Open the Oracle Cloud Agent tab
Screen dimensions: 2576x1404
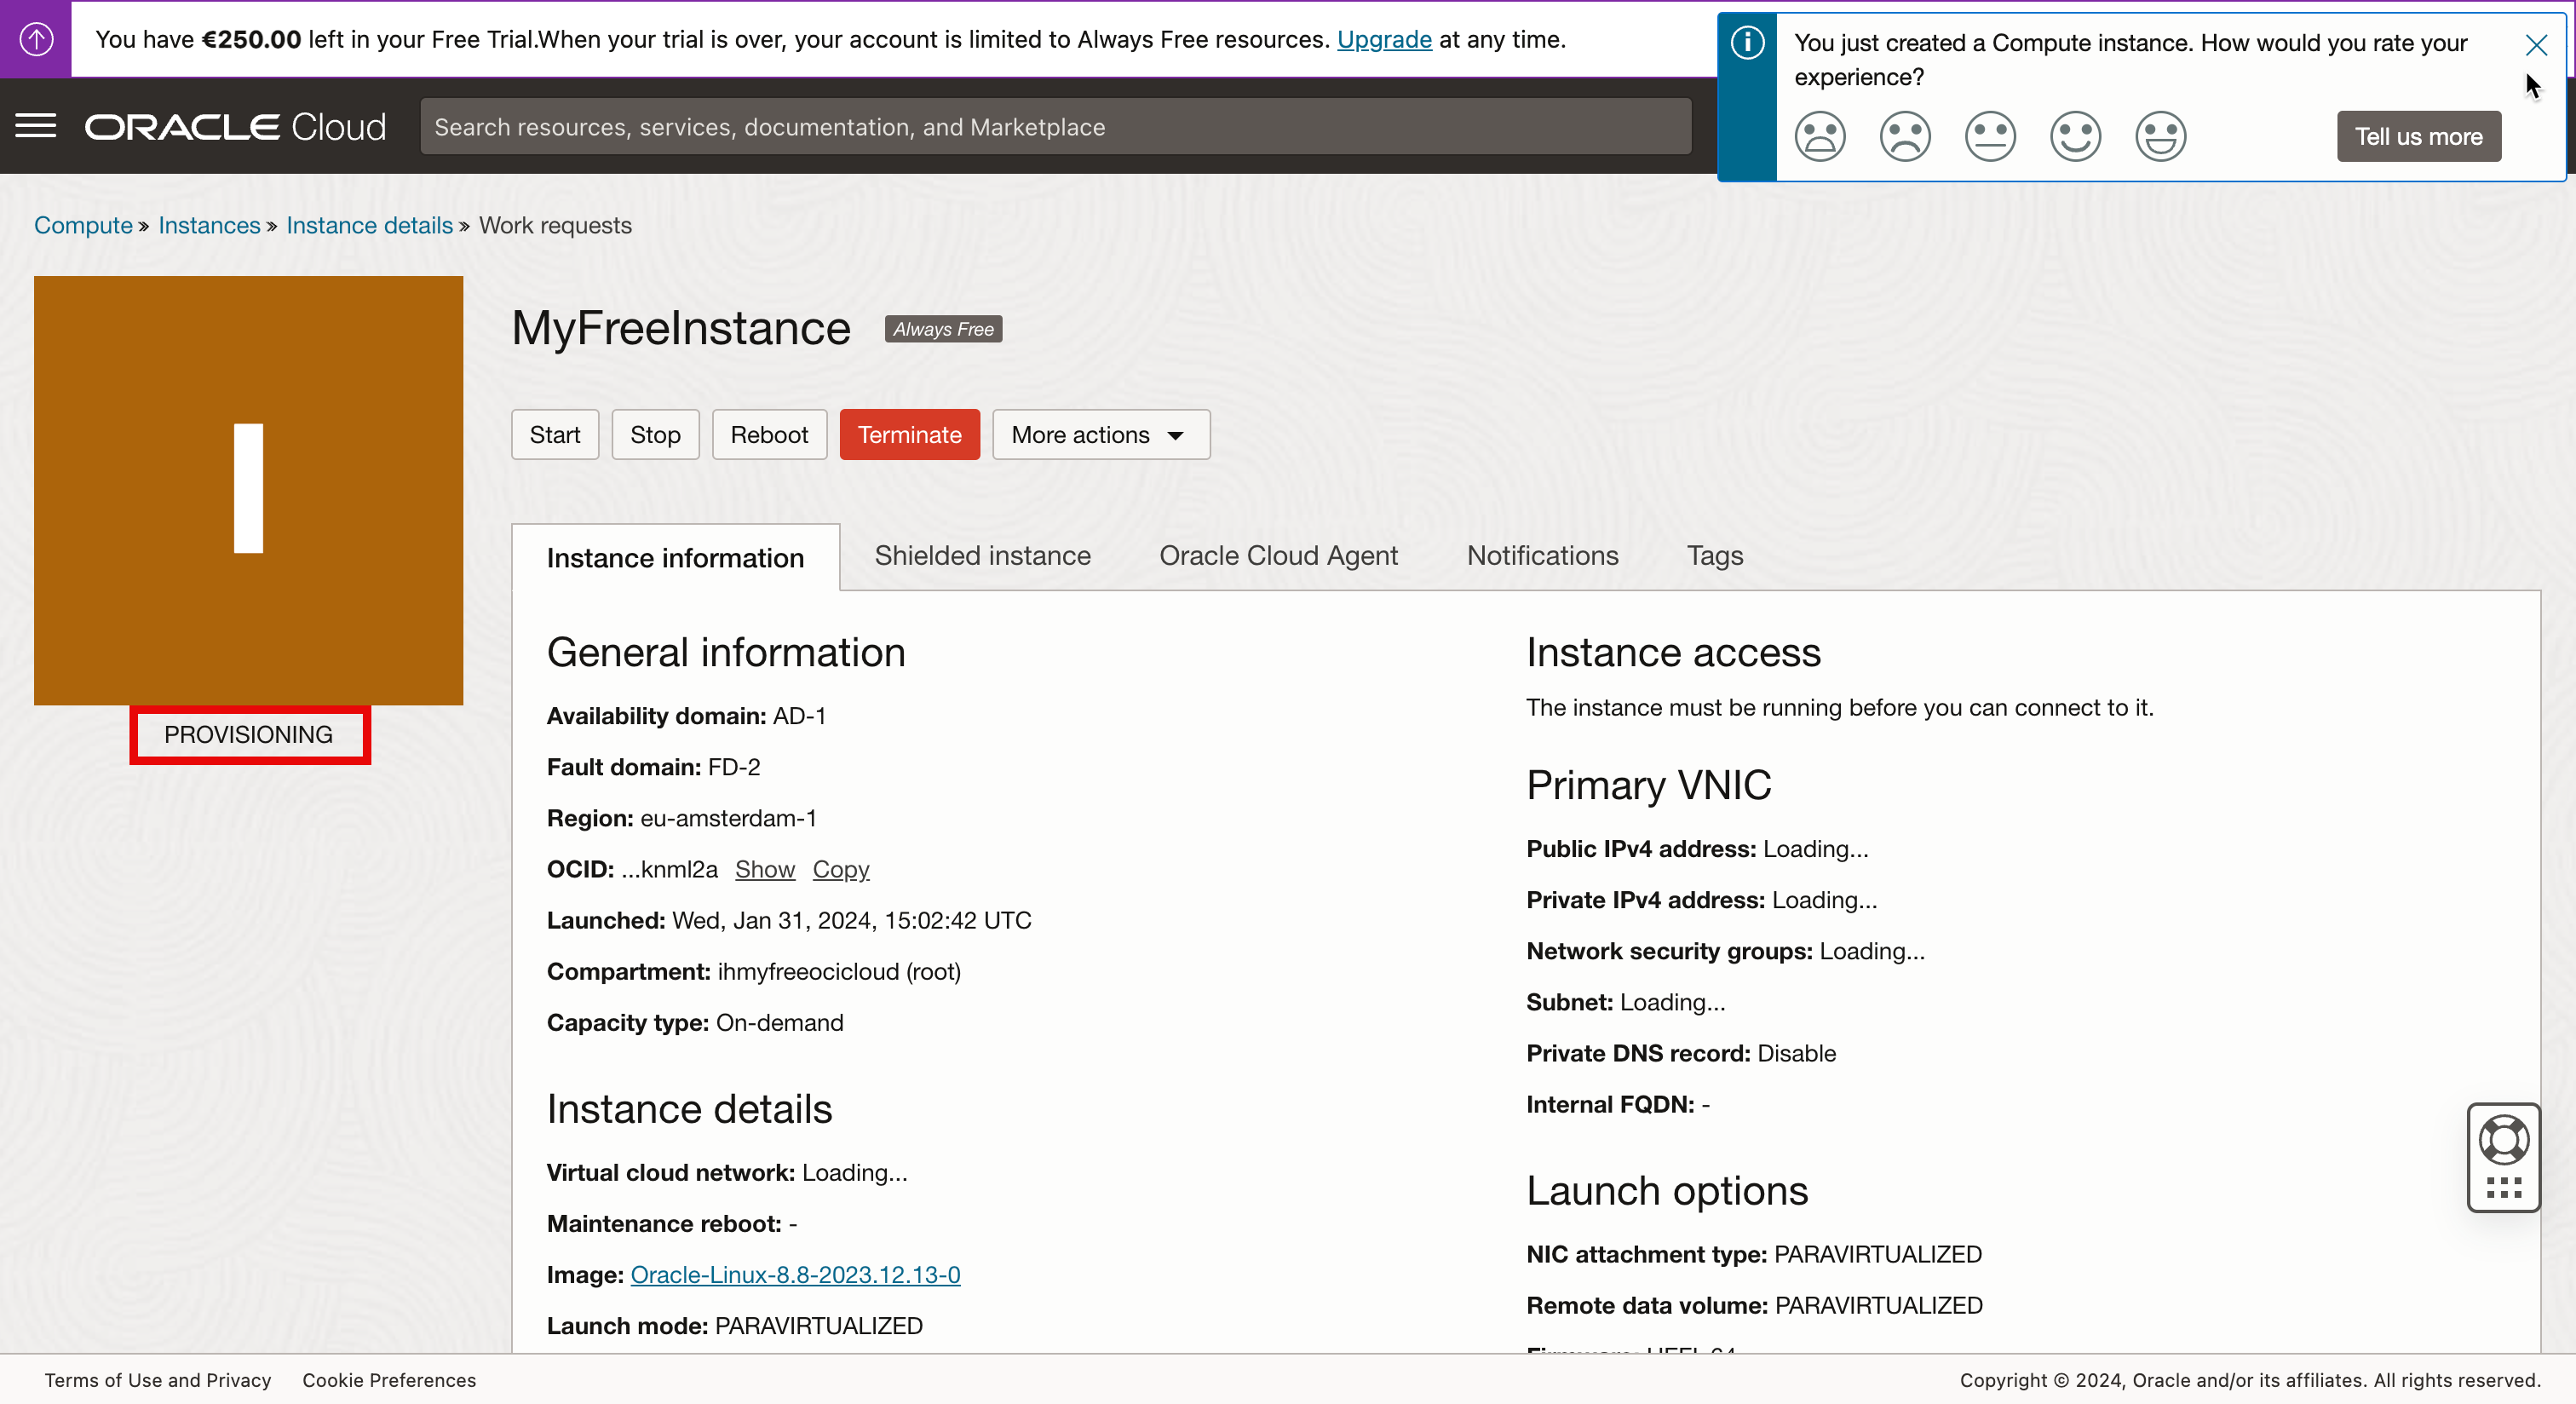click(1278, 556)
